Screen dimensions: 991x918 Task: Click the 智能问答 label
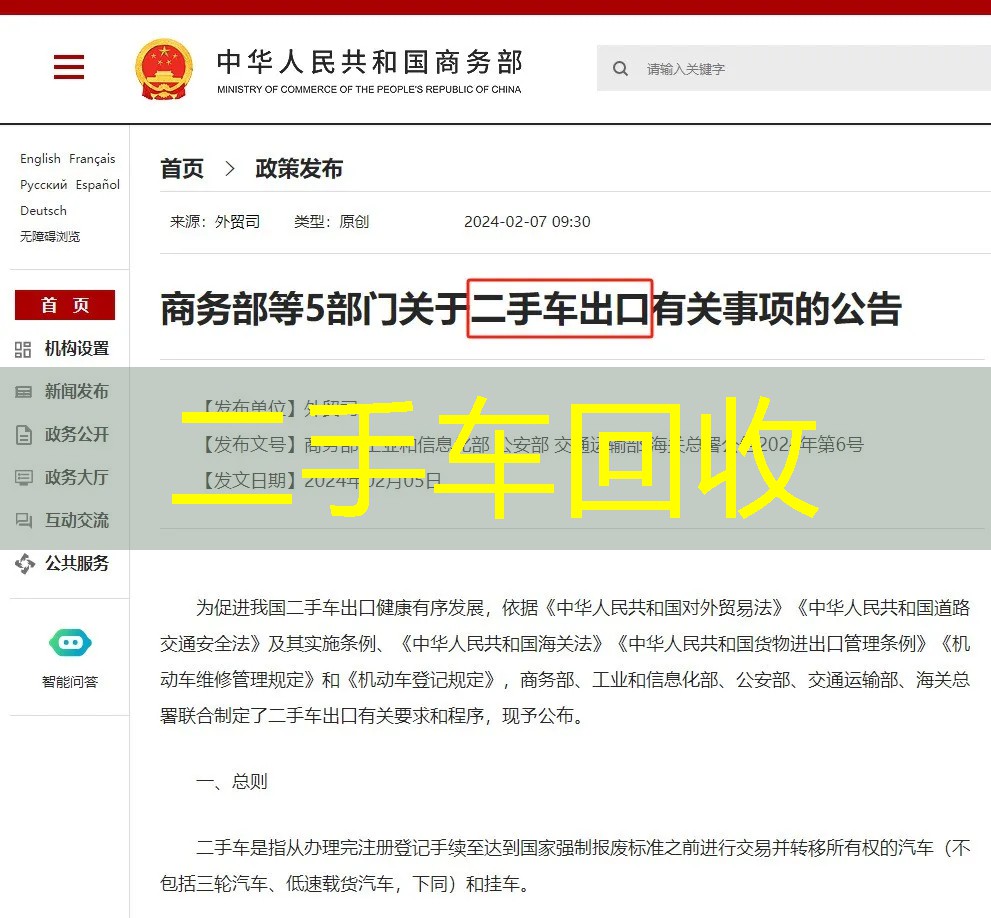coord(70,682)
